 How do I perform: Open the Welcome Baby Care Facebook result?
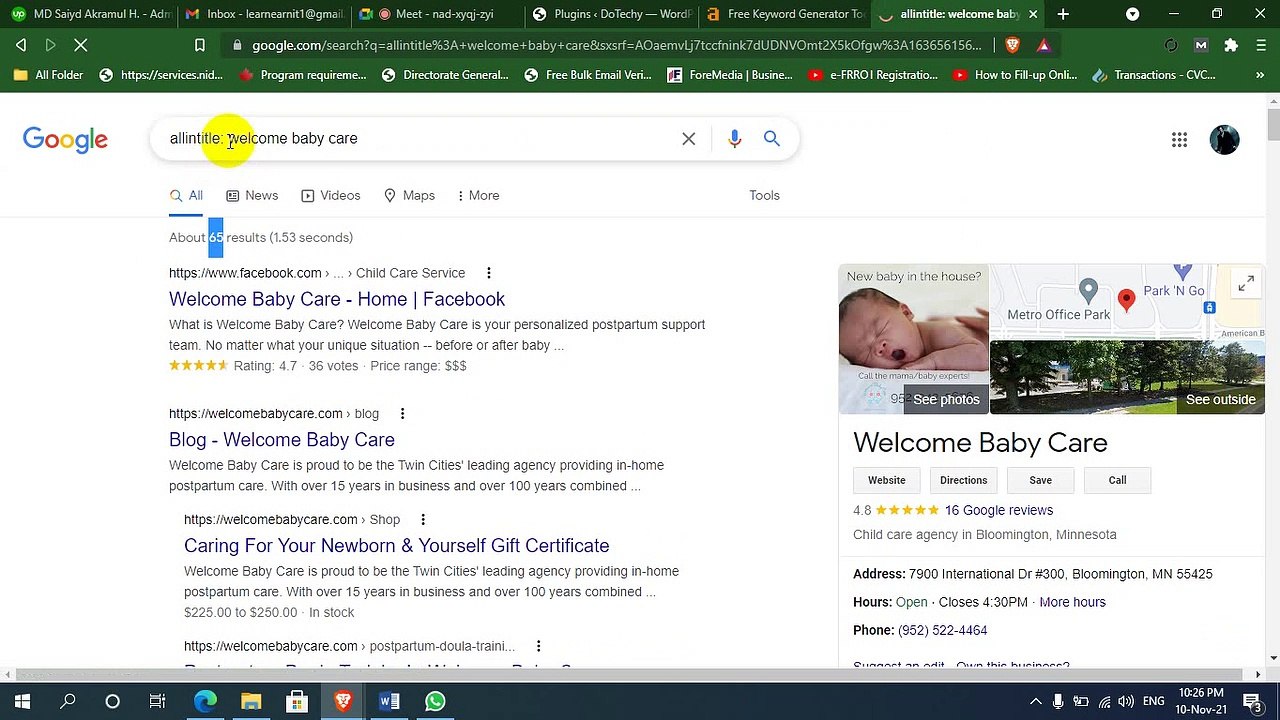click(337, 299)
